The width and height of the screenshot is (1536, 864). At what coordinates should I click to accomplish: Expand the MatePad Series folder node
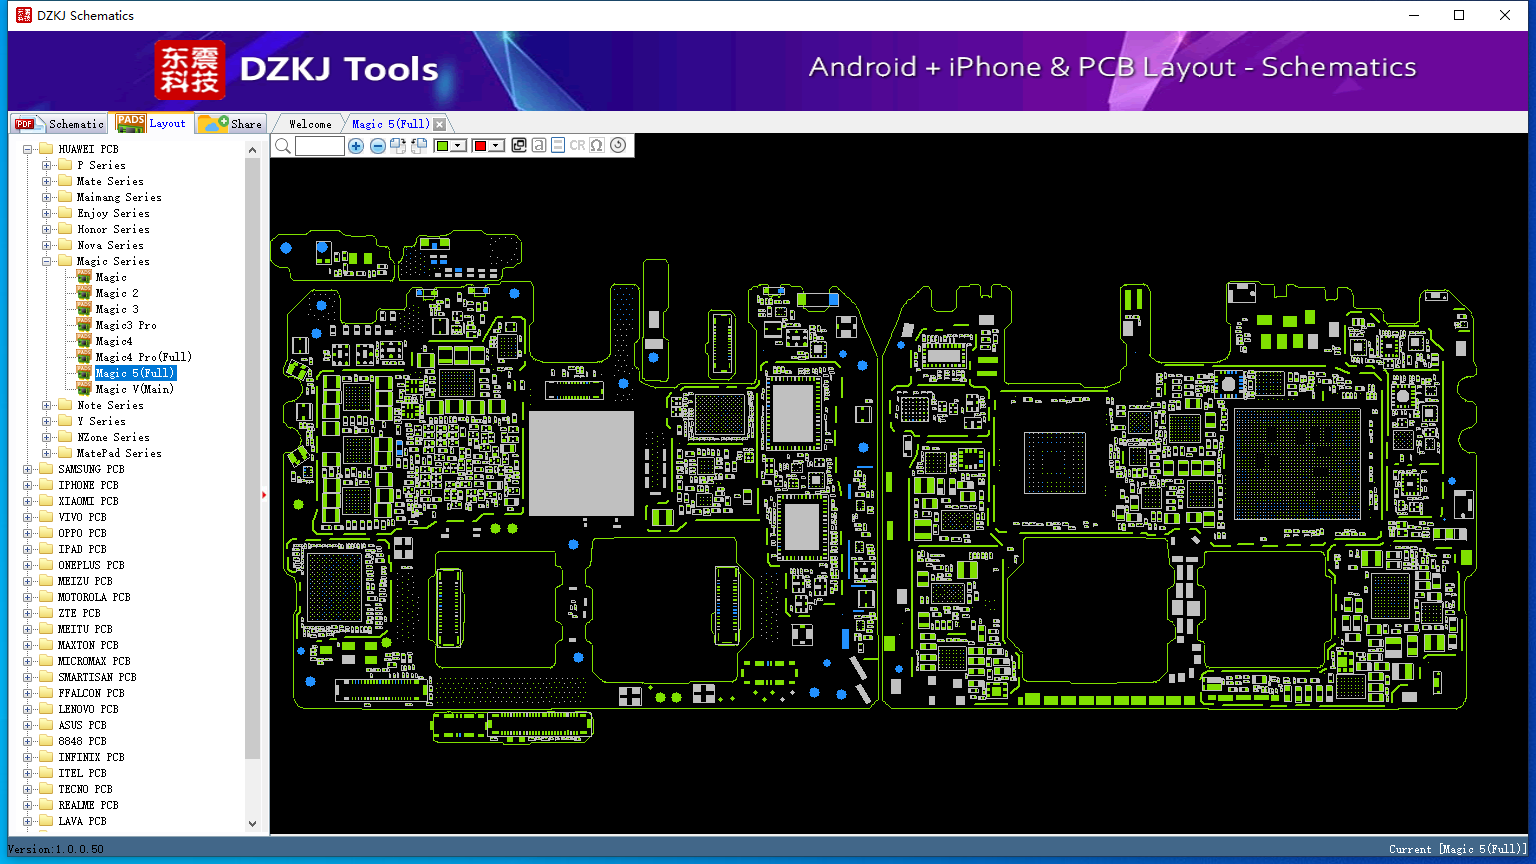click(x=47, y=453)
